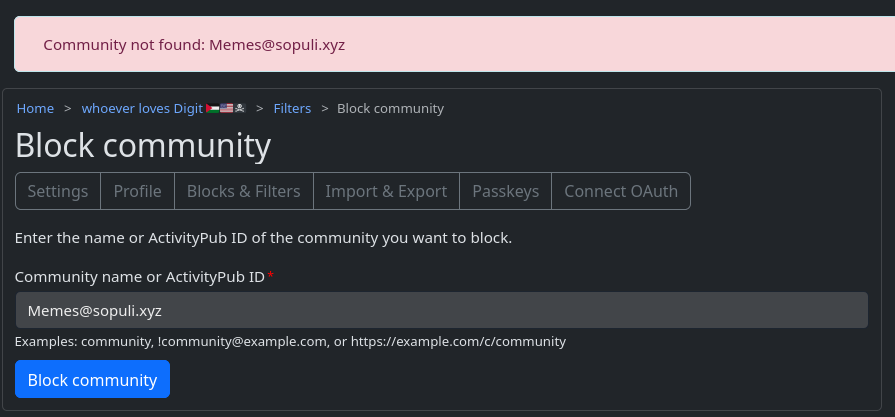Focus the community name input field

tap(441, 310)
